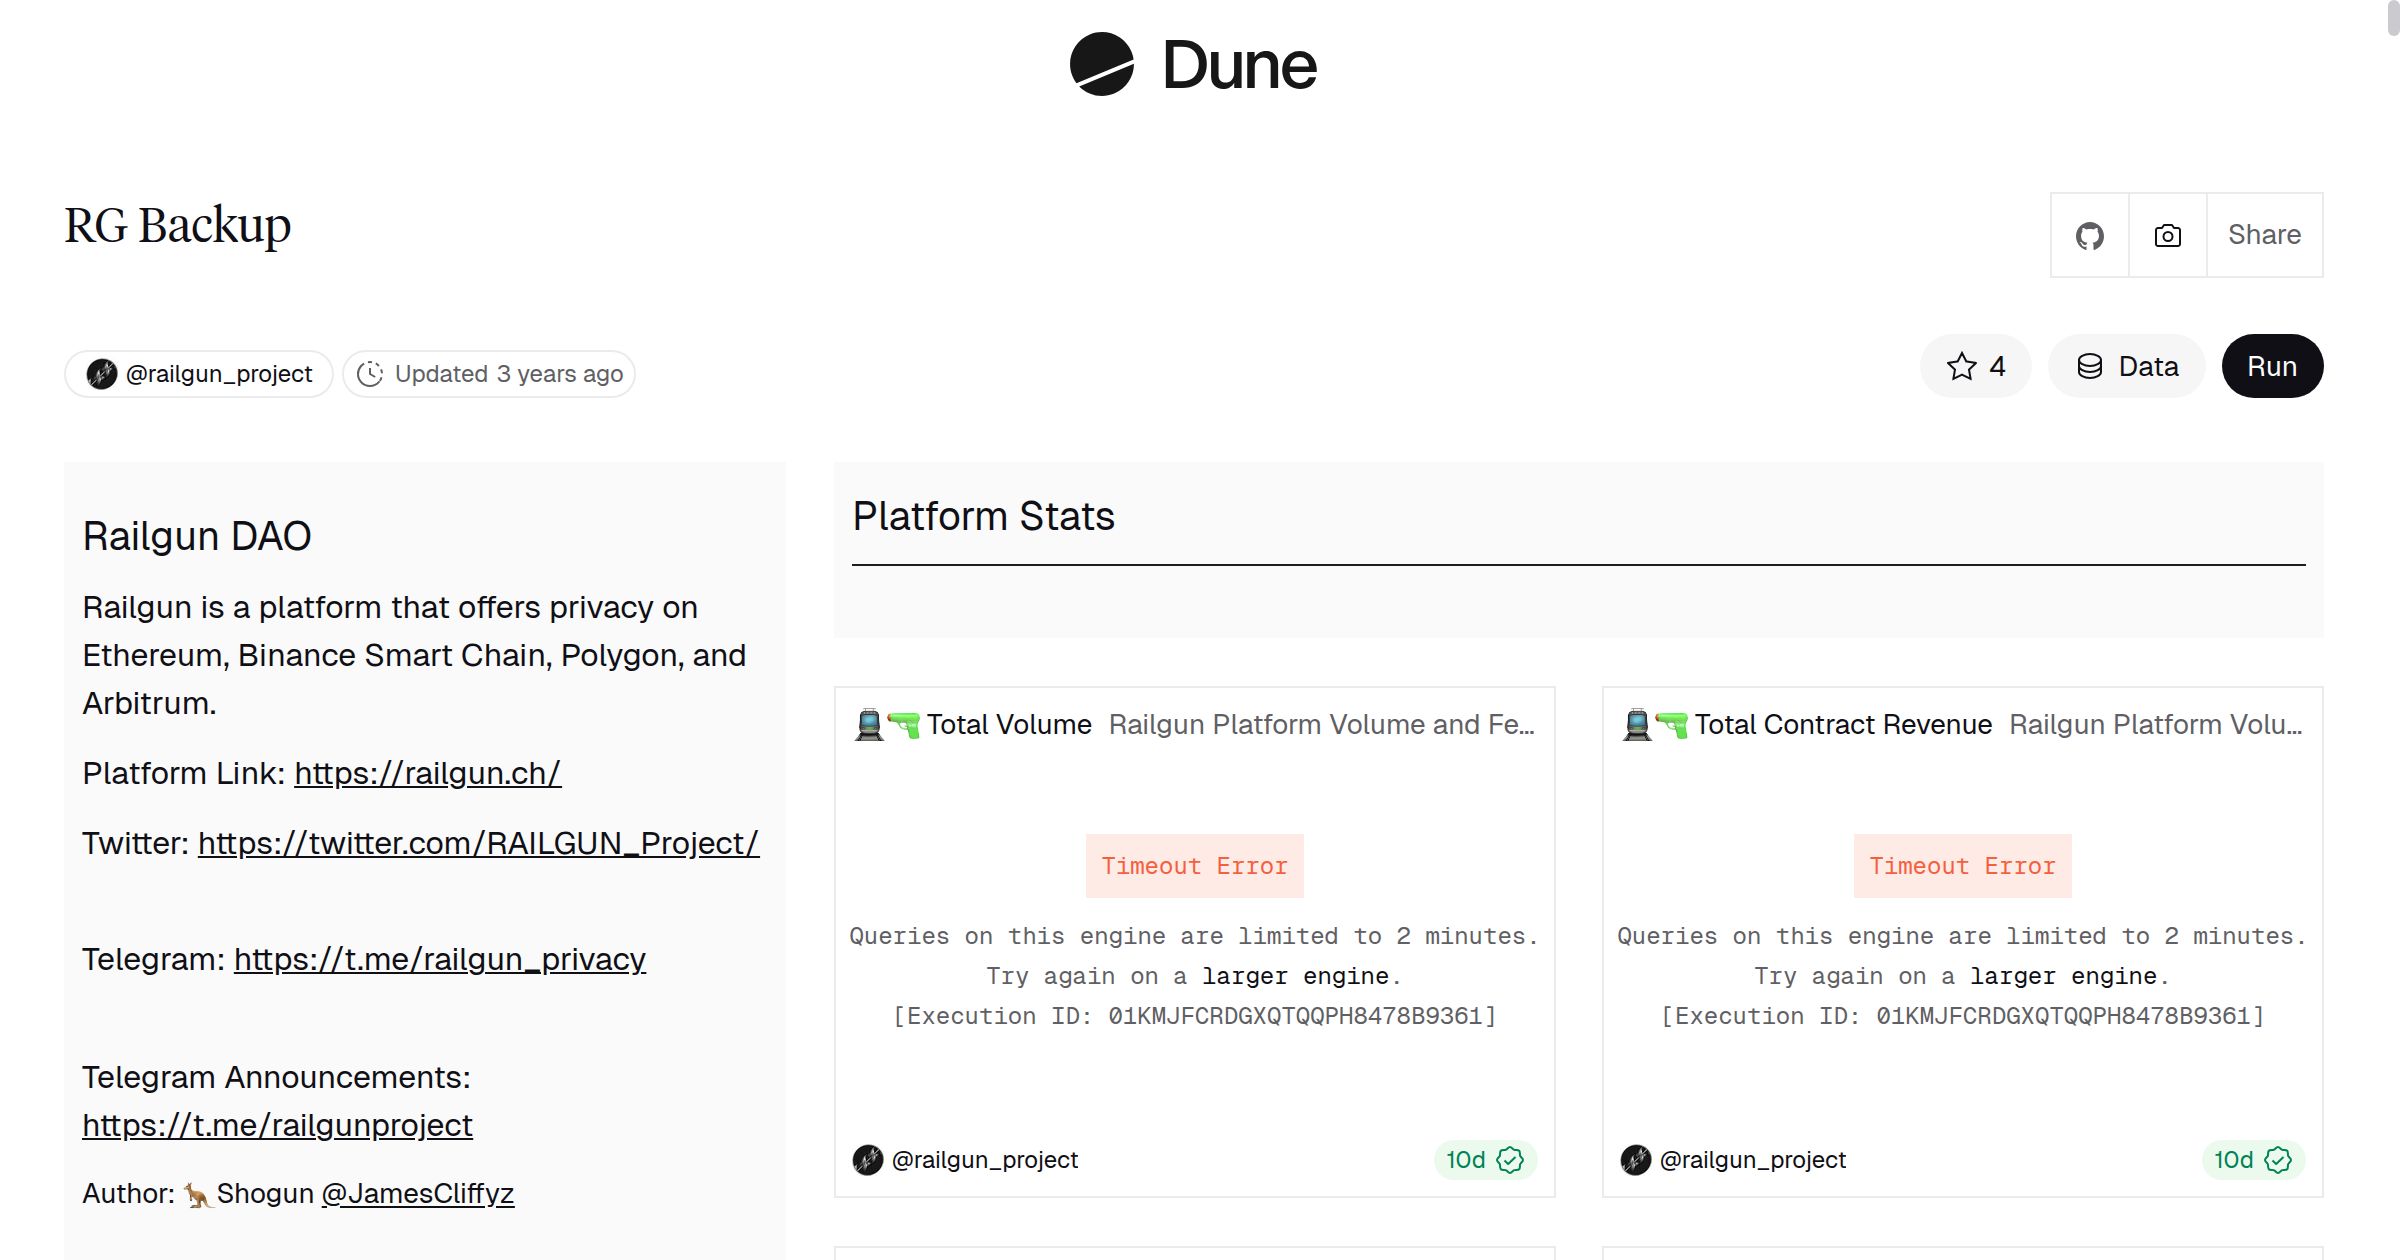Open the Total Contract Revenue query title

point(1842,724)
